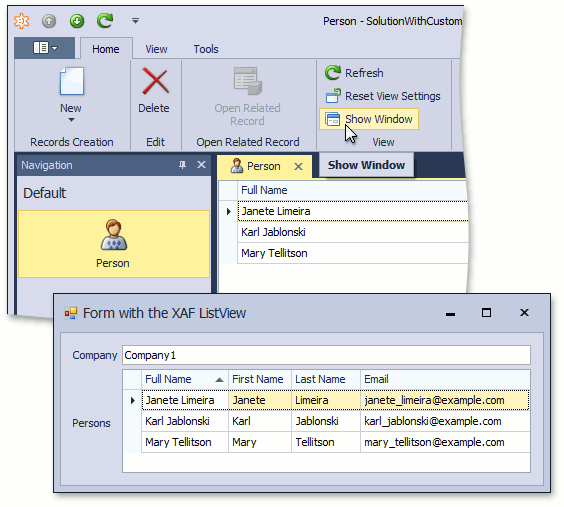The height and width of the screenshot is (507, 564).
Task: Click the Company text field
Action: (326, 355)
